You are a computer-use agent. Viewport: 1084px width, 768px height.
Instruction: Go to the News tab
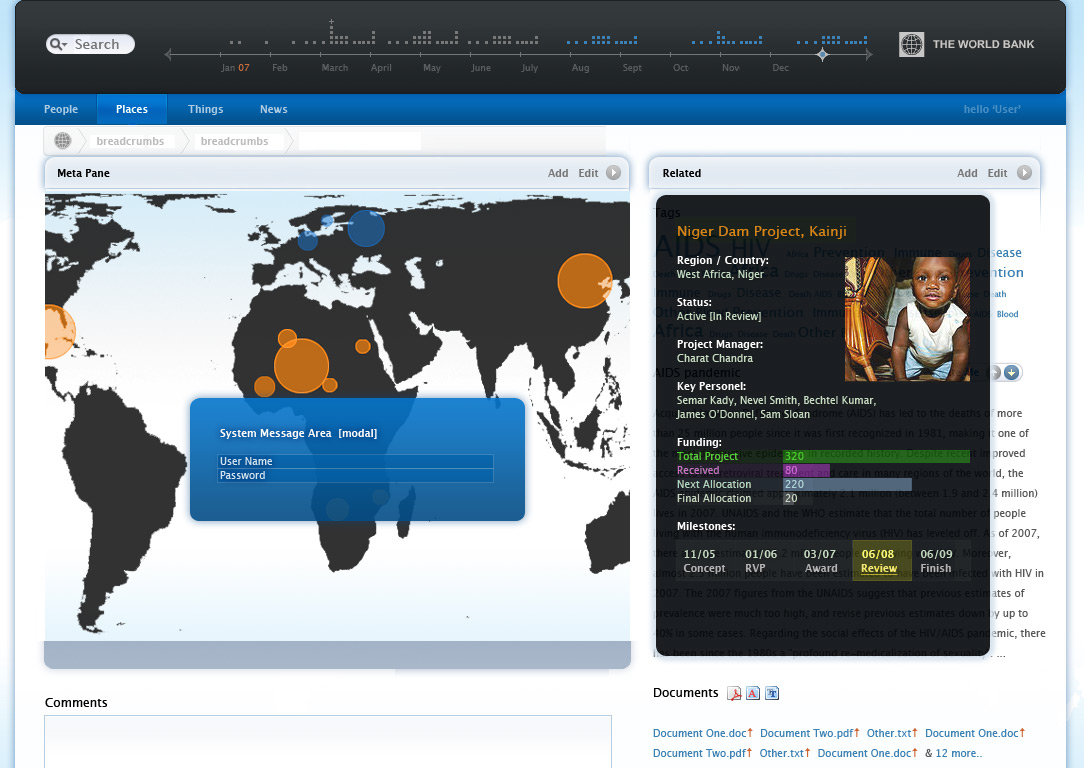[273, 110]
